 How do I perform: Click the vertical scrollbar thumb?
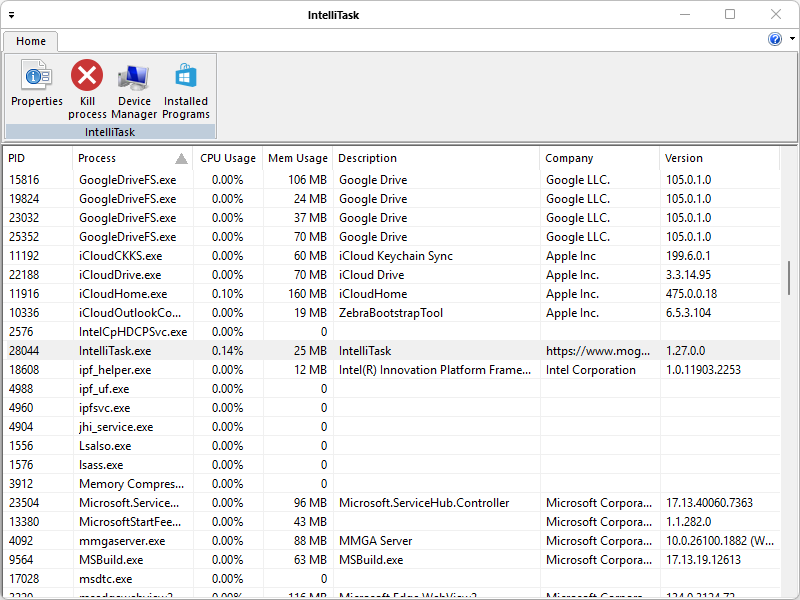click(791, 276)
